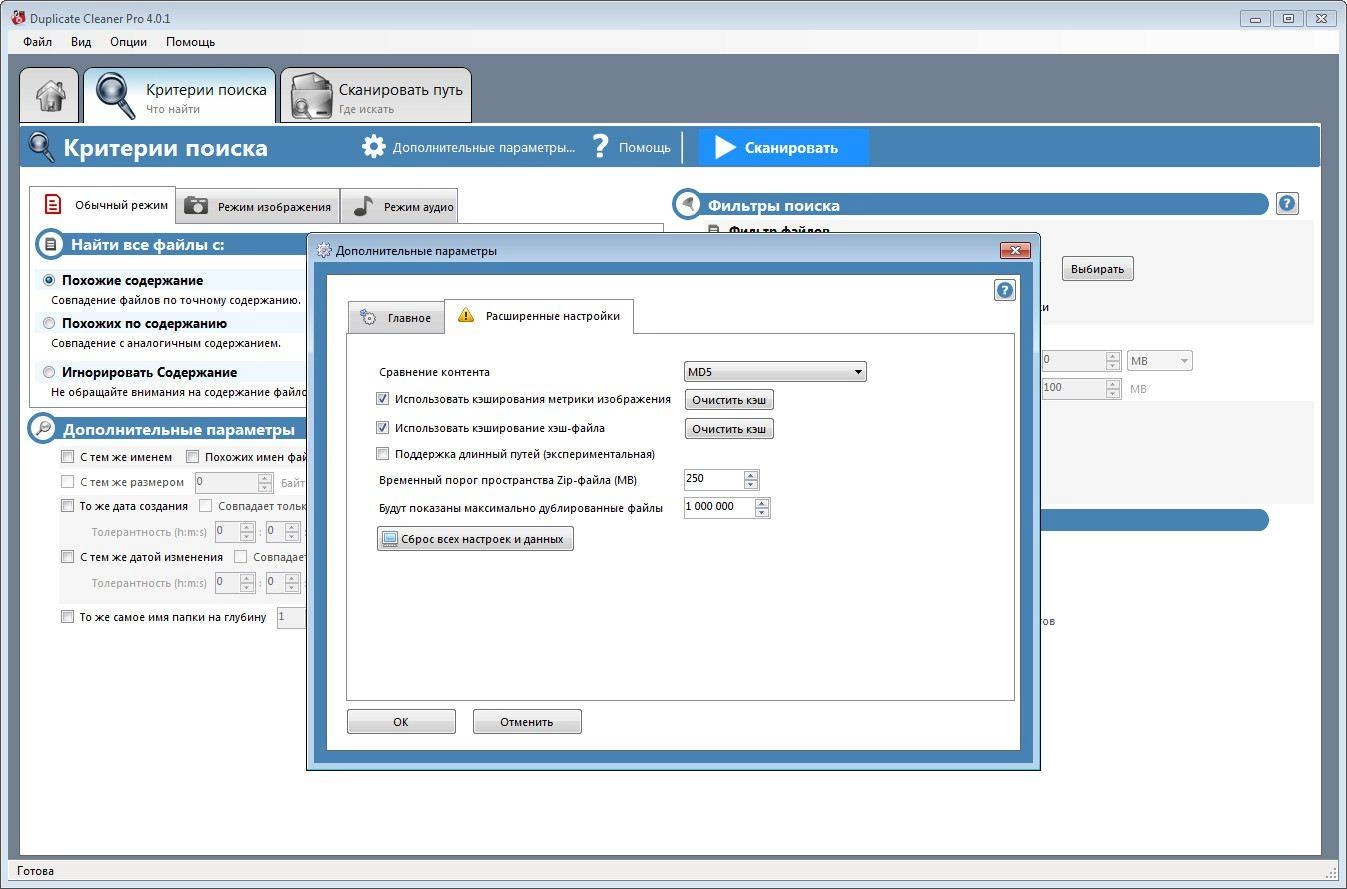Toggle Использовать кэширование хэш-файла checkbox
Screen dimensions: 1347x889
(x=382, y=428)
